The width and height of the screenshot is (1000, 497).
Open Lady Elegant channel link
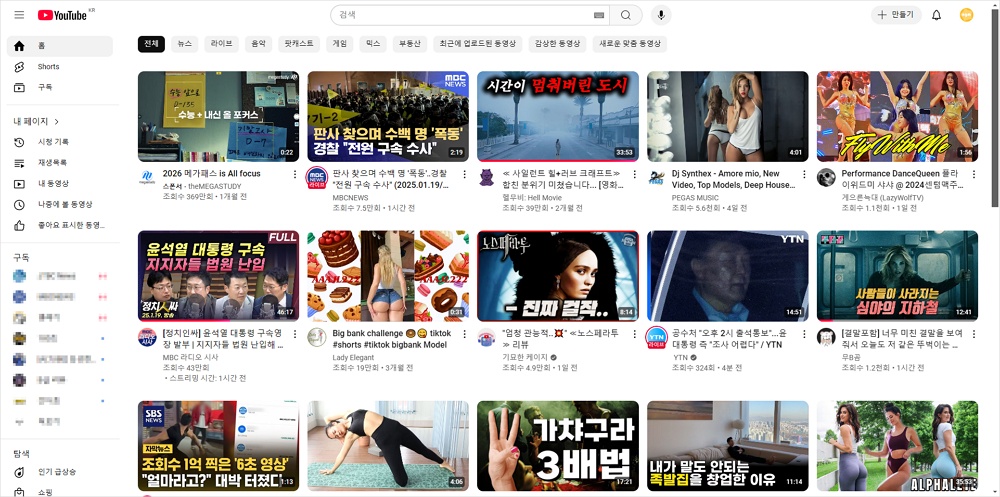[353, 357]
